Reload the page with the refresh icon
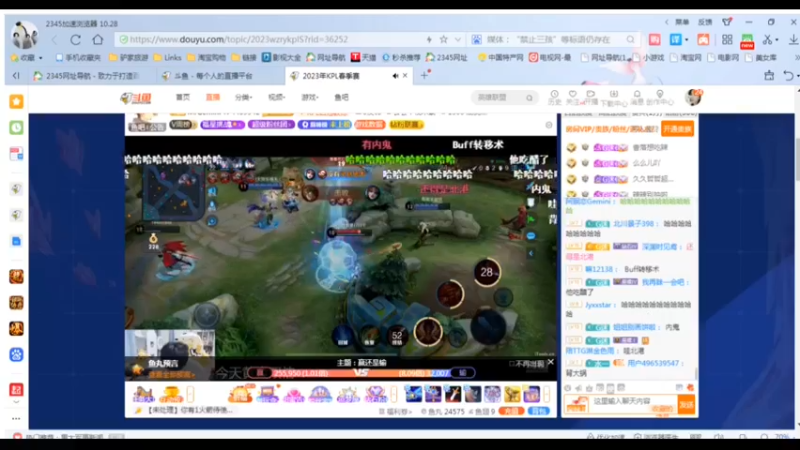 point(76,39)
